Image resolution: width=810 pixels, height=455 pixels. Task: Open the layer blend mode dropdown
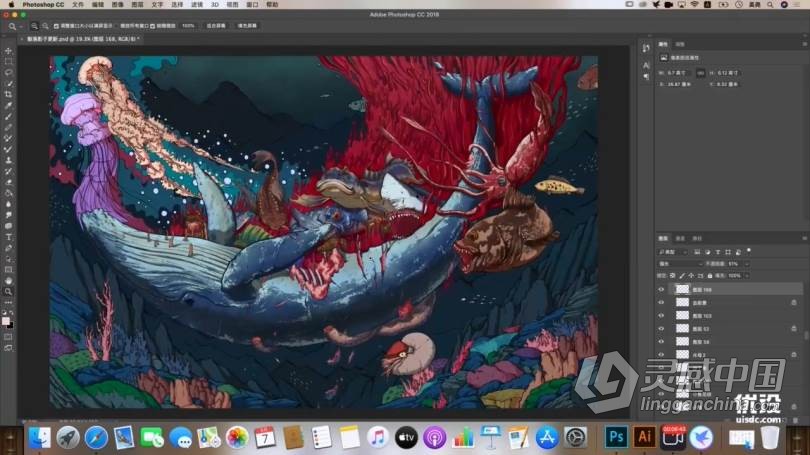(x=680, y=263)
